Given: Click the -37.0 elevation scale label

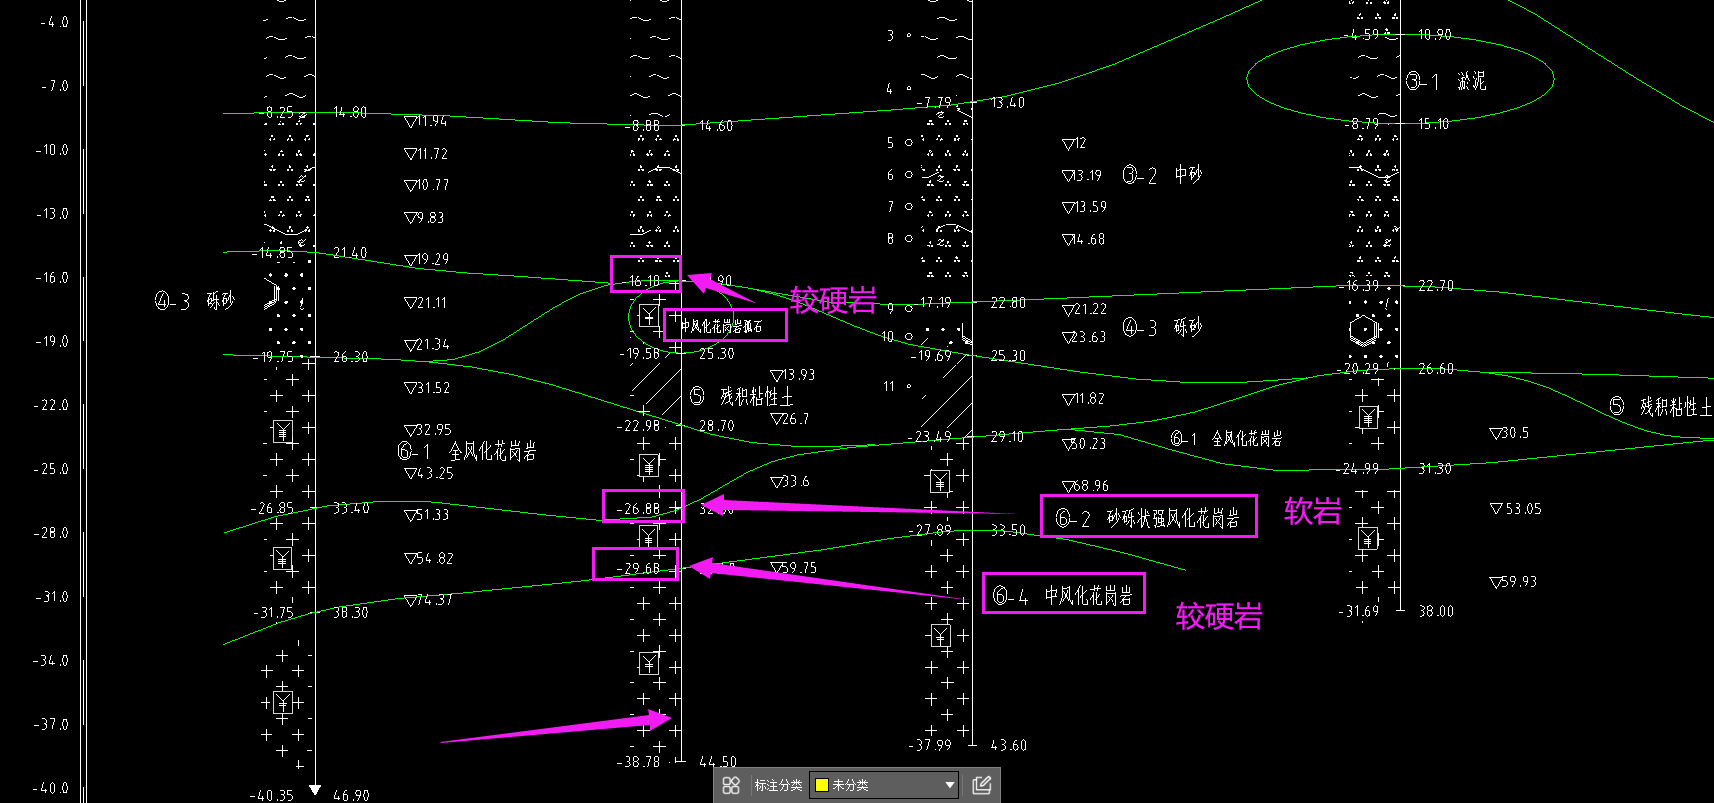Looking at the screenshot, I should pyautogui.click(x=52, y=724).
